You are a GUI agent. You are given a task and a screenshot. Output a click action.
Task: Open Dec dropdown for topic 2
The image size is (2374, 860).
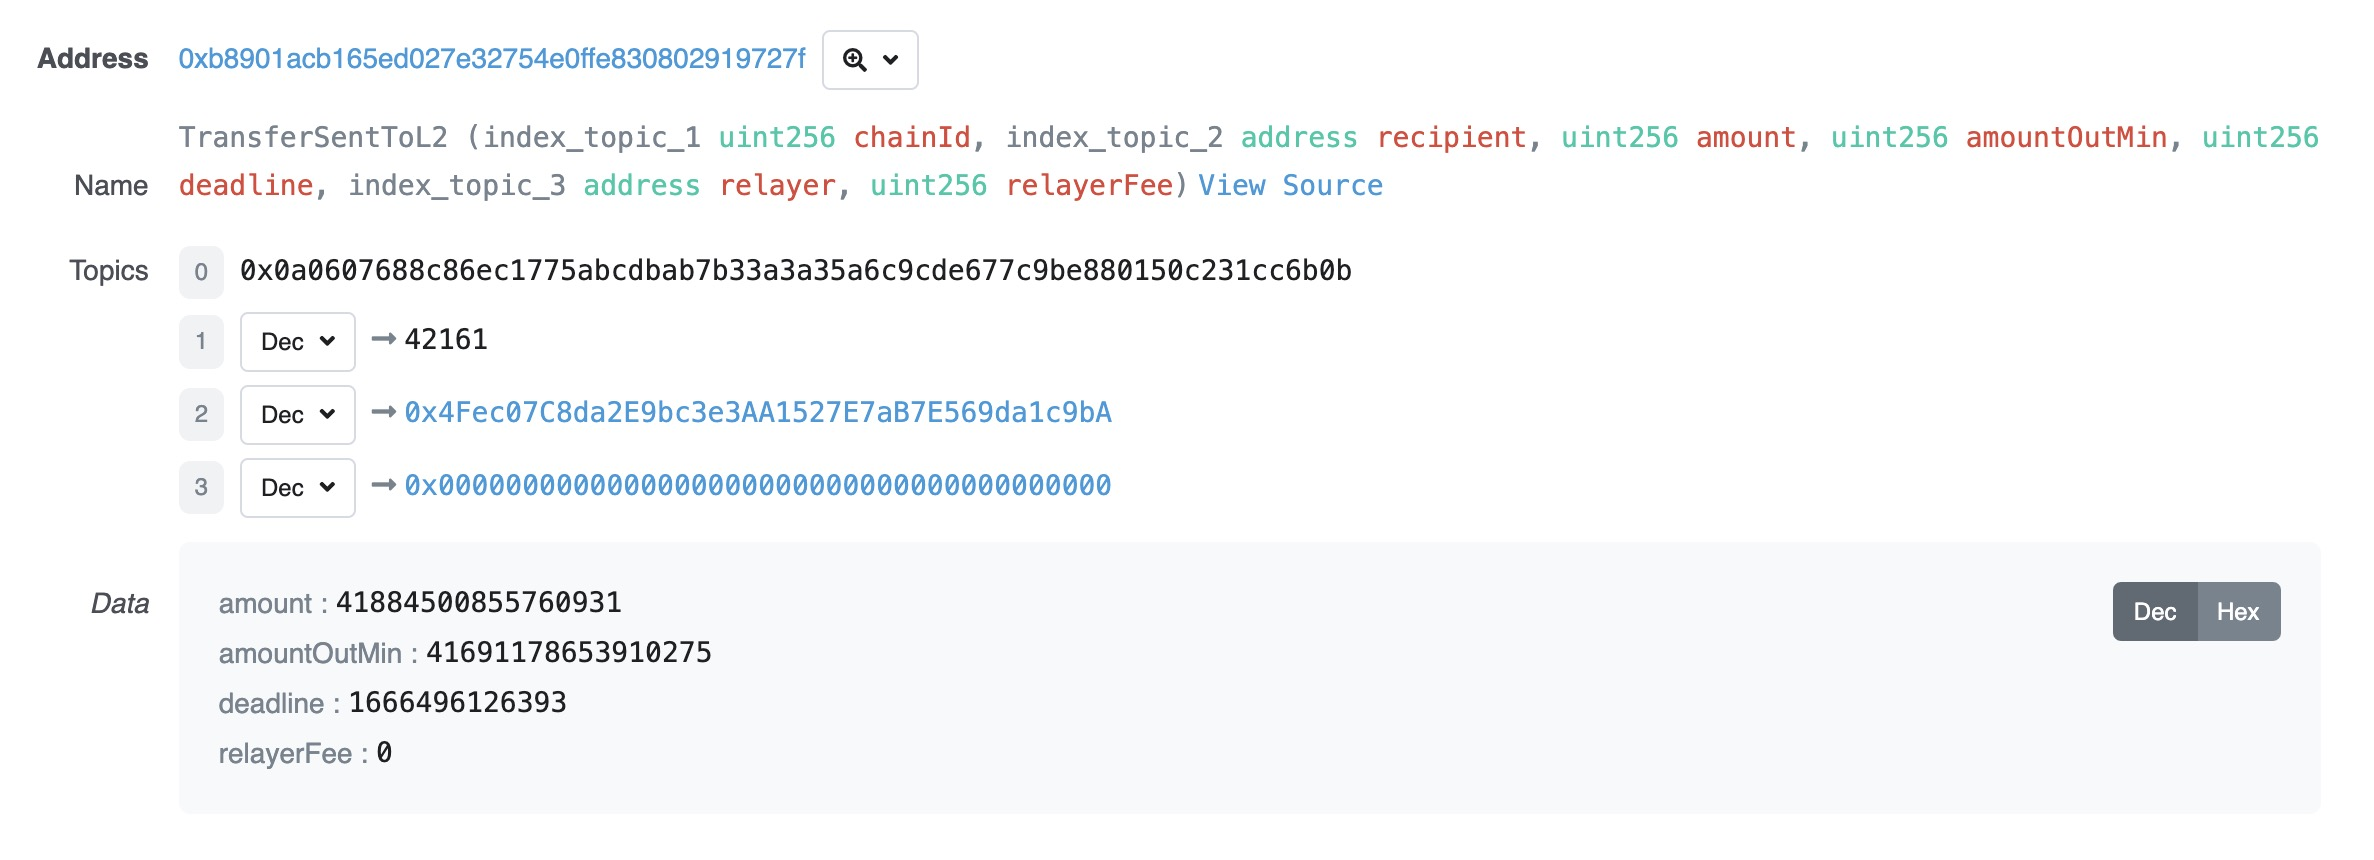pyautogui.click(x=297, y=415)
